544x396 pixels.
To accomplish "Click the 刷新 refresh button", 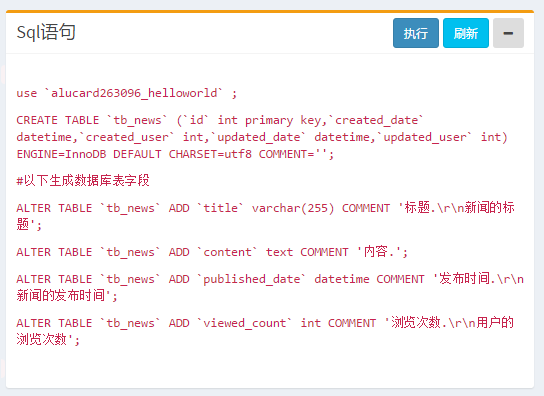I will point(466,33).
